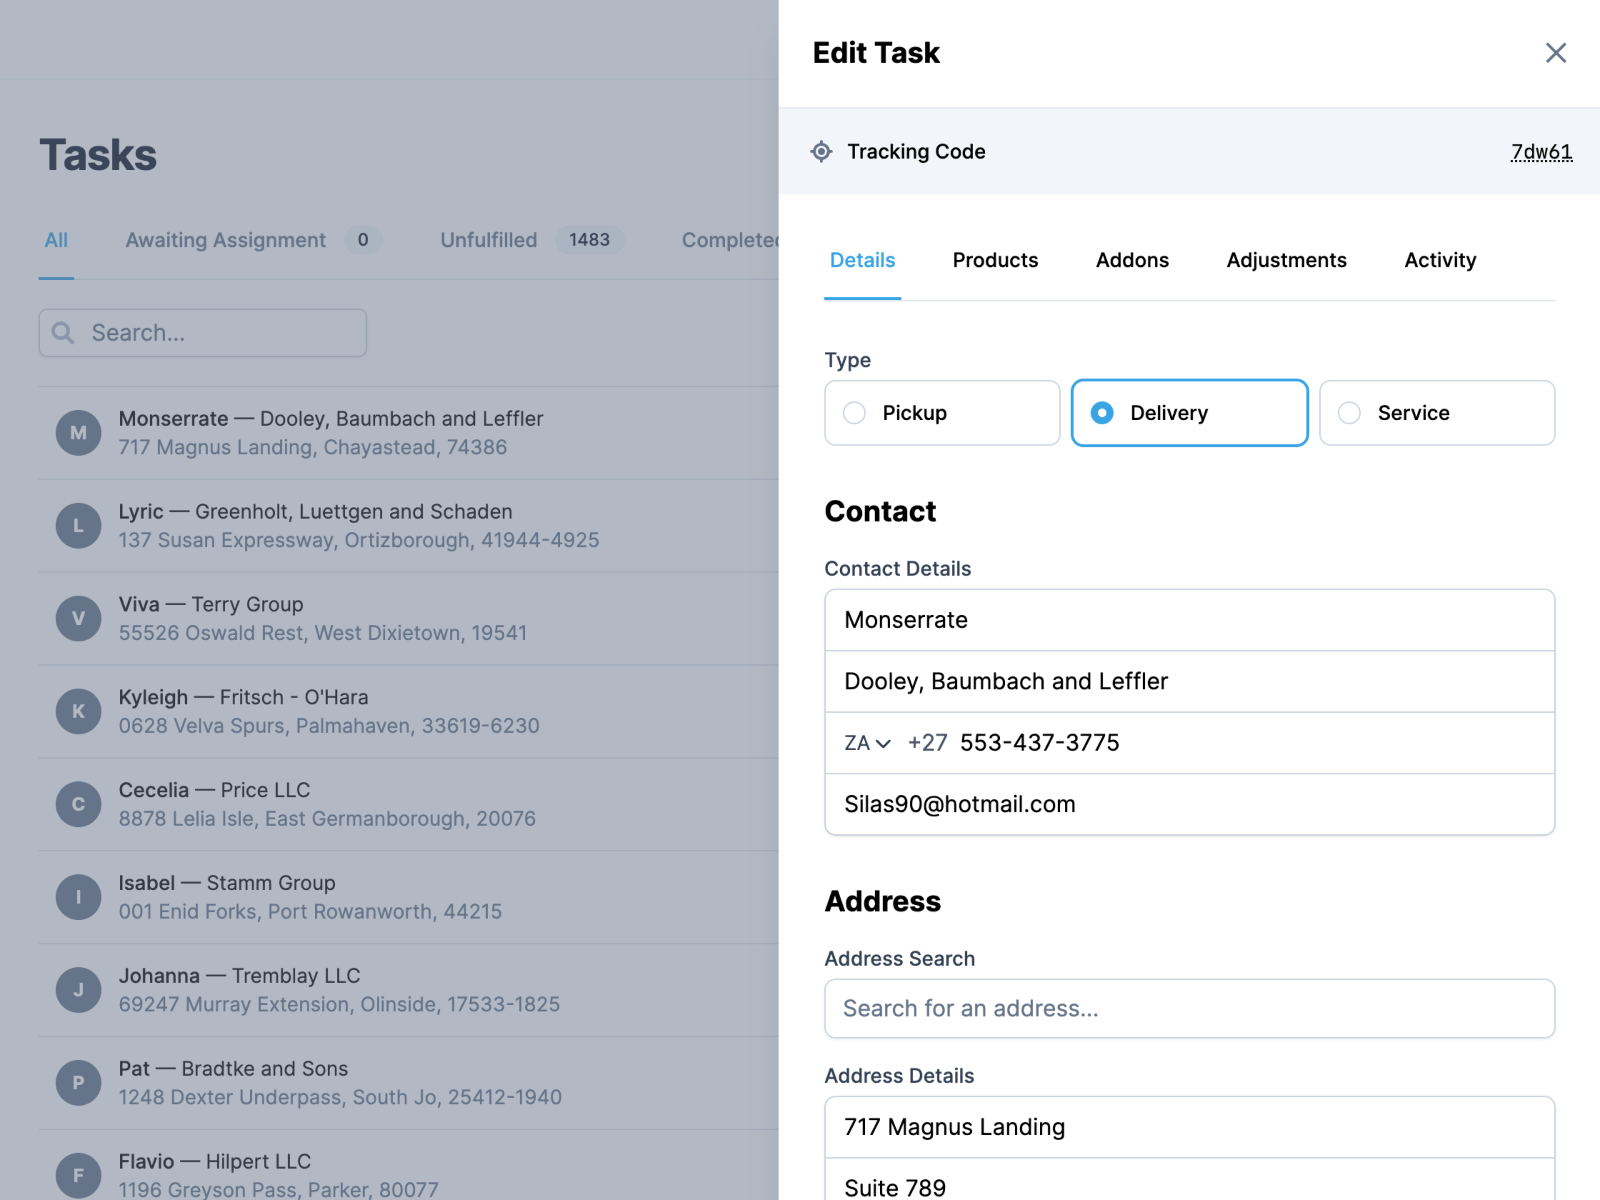Click the Viva Terry Group avatar
The width and height of the screenshot is (1600, 1200).
click(x=78, y=618)
